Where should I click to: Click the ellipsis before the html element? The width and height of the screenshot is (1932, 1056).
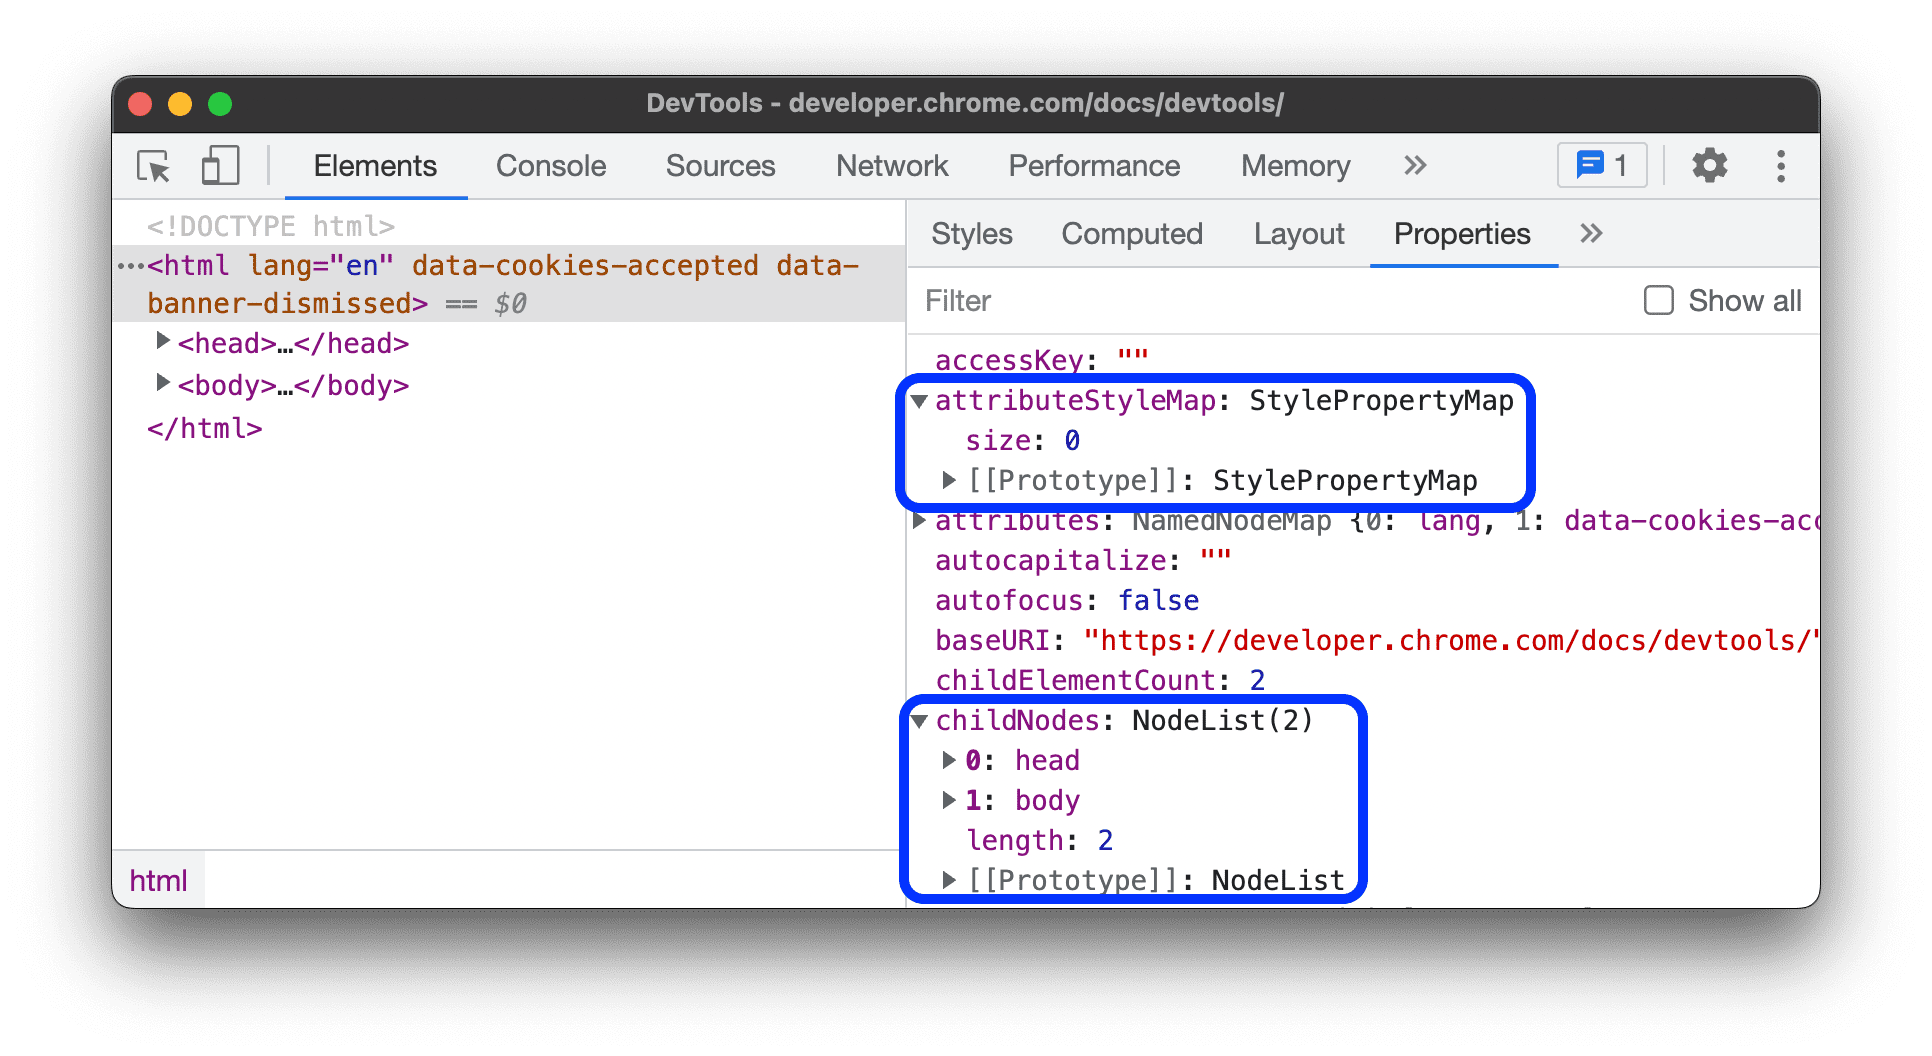[131, 264]
